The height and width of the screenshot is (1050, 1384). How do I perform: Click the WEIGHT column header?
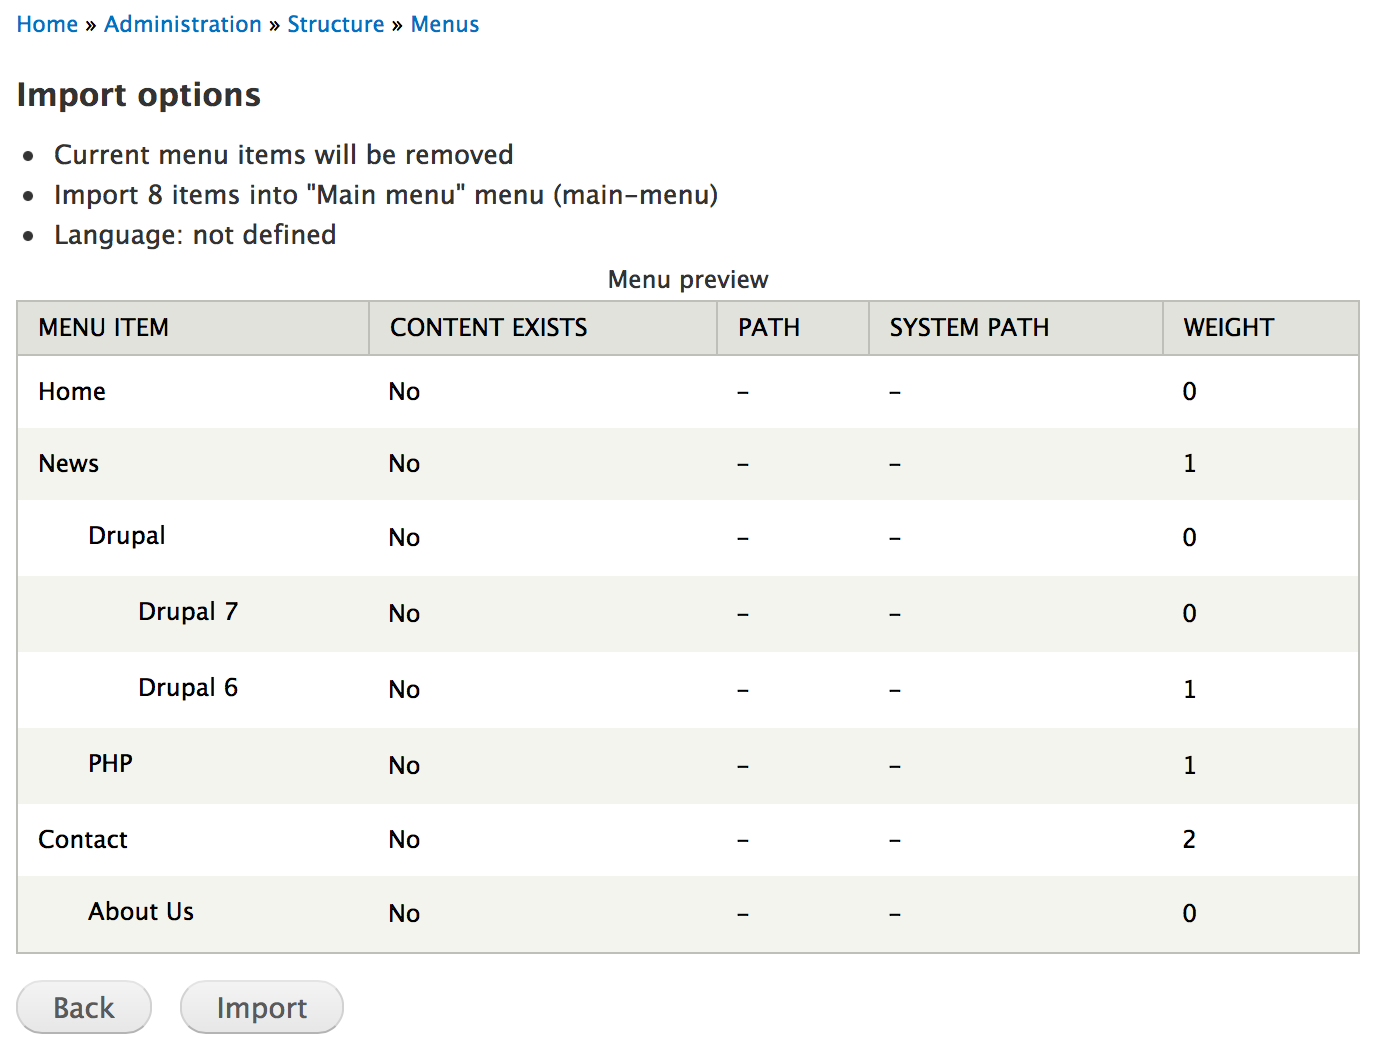pyautogui.click(x=1228, y=327)
